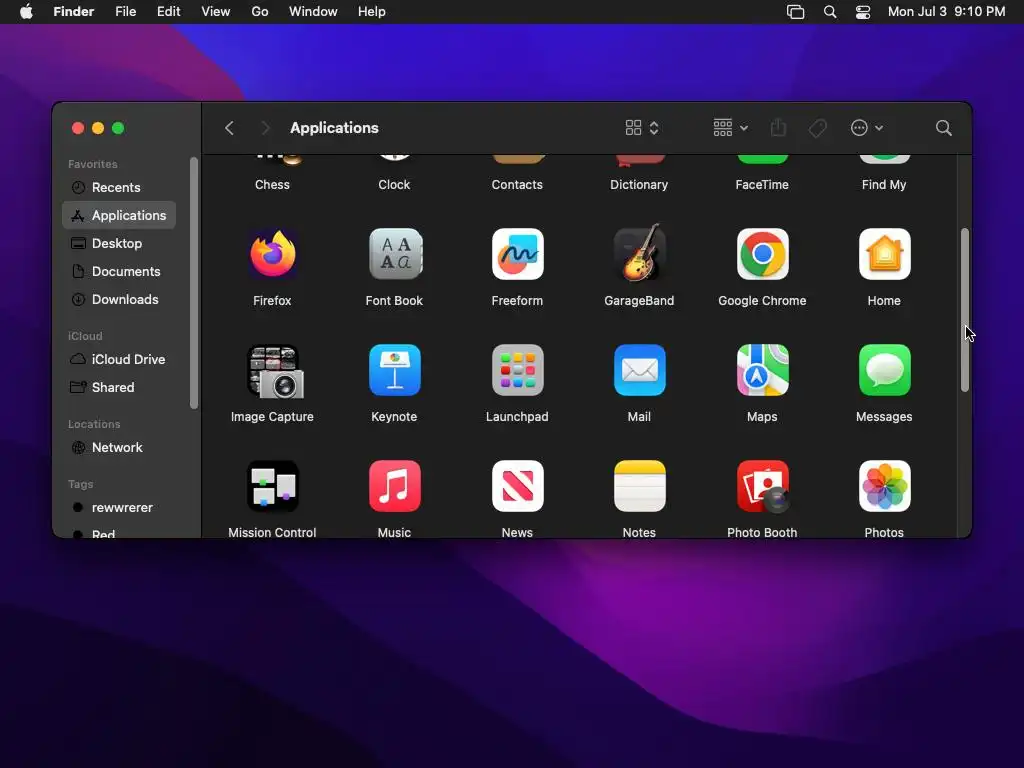Select the Mail envelope icon
Viewport: 1024px width, 768px height.
coord(639,370)
